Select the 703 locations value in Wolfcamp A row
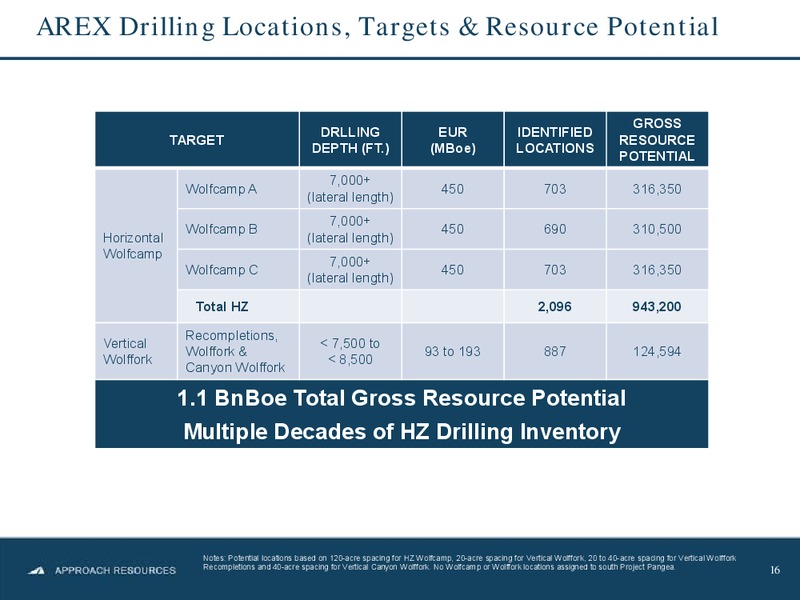 (x=555, y=189)
